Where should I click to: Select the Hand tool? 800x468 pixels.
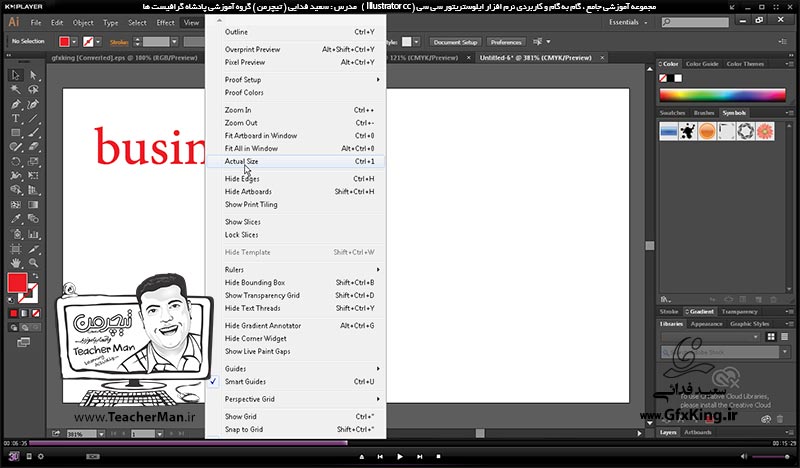[x=15, y=263]
